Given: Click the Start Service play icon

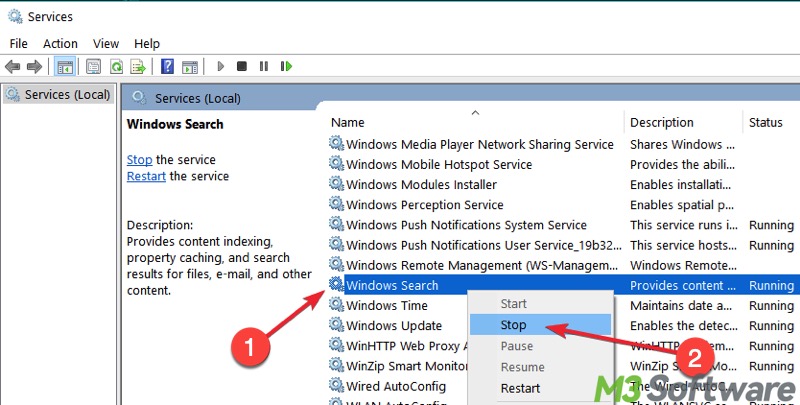Looking at the screenshot, I should [x=220, y=66].
